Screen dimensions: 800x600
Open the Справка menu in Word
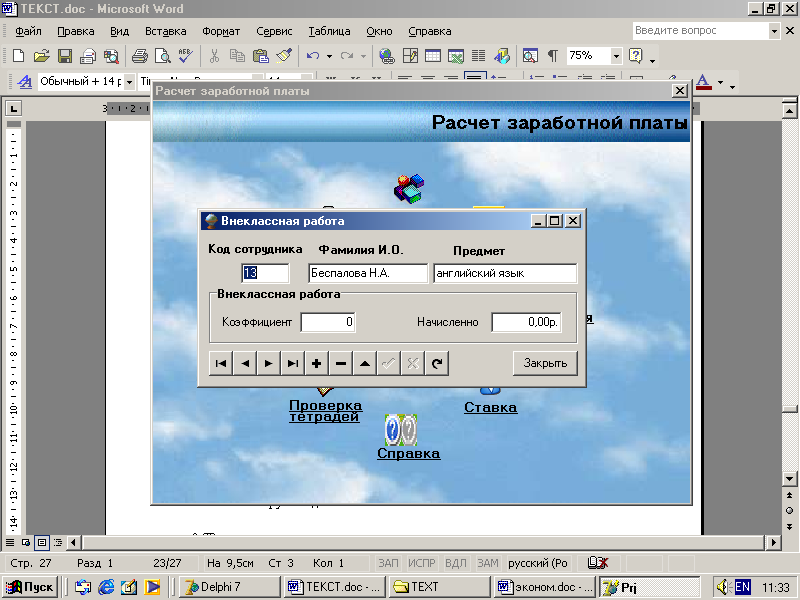click(x=430, y=31)
